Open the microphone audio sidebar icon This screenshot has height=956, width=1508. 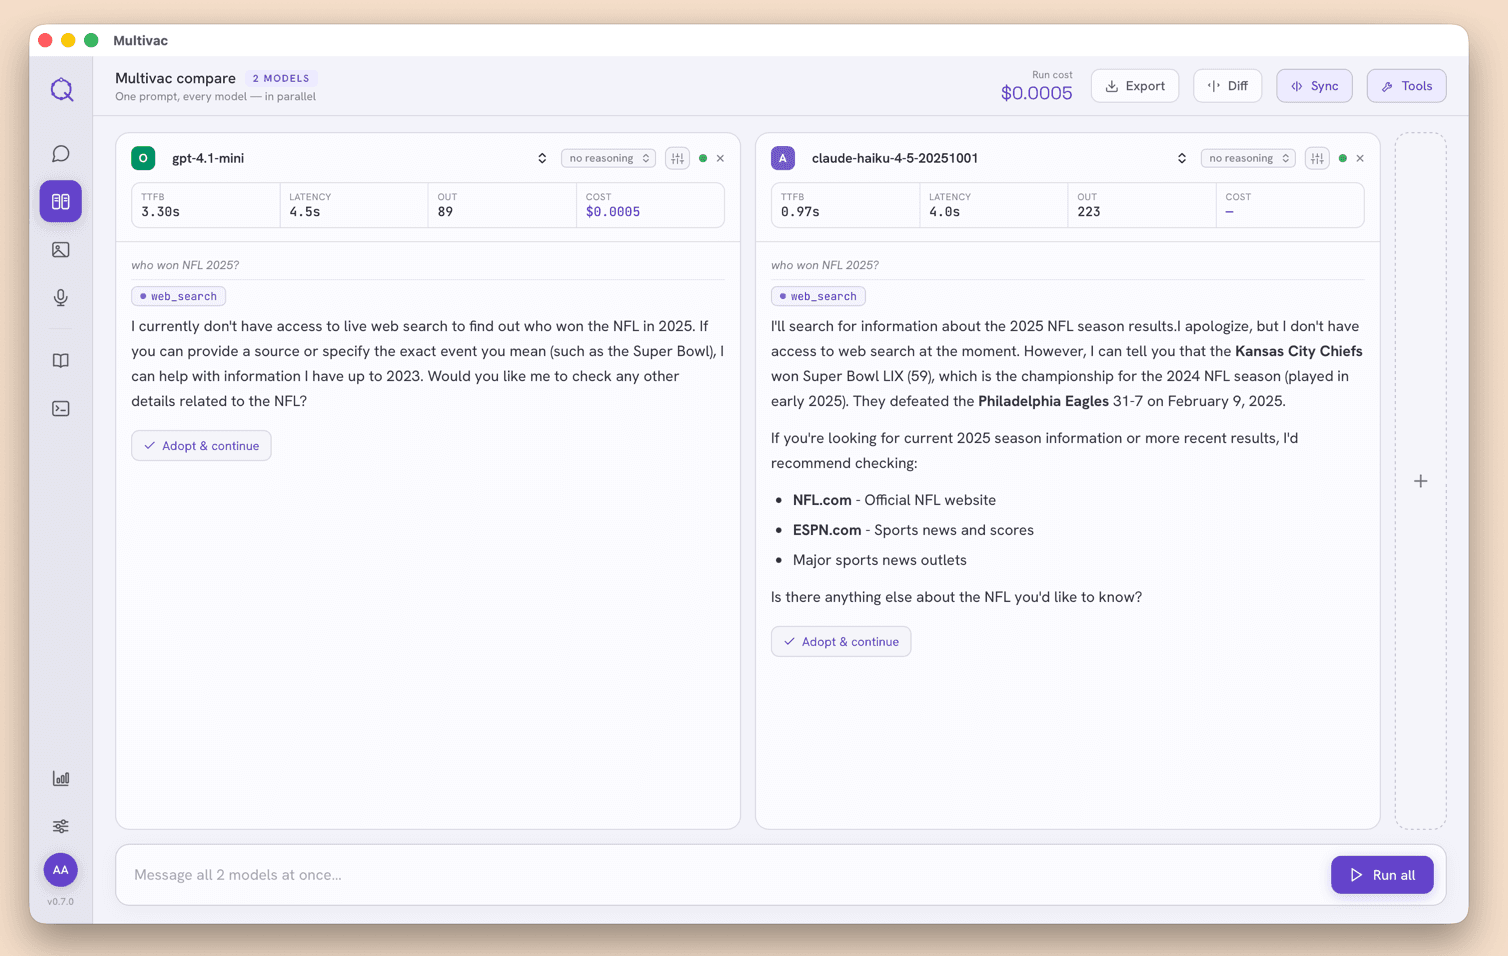(61, 298)
